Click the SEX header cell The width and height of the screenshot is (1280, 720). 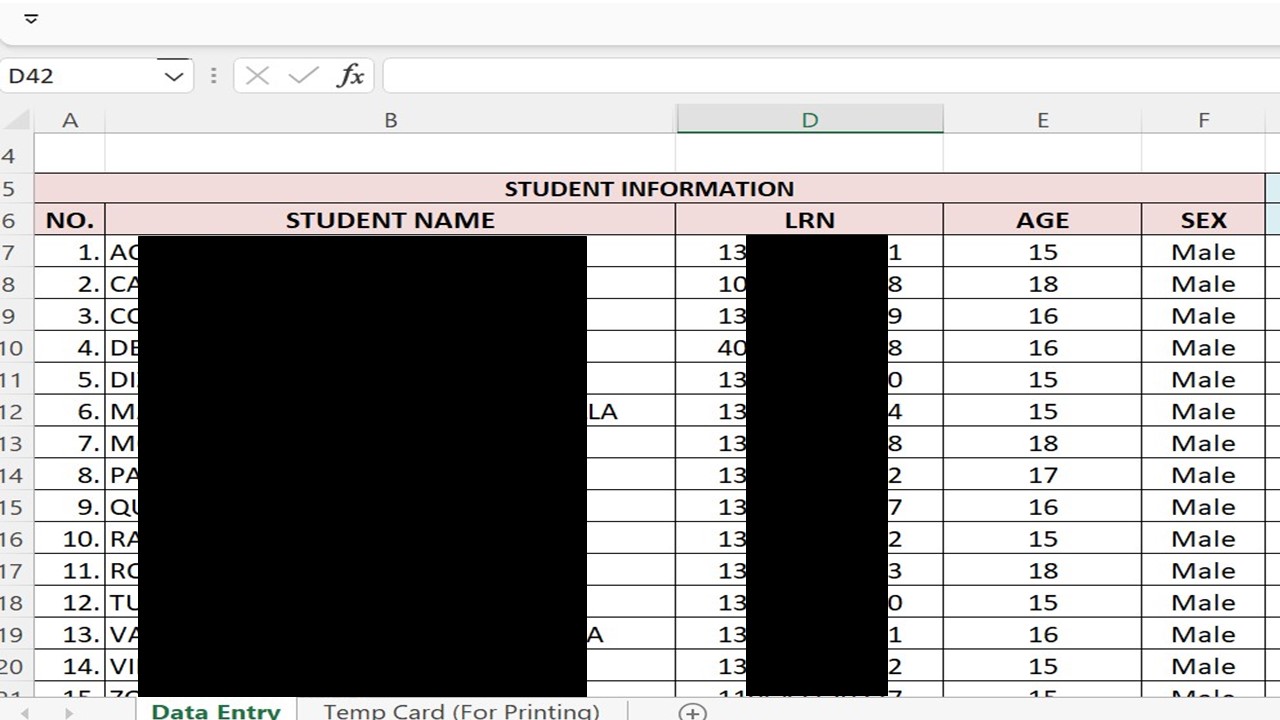1203,220
